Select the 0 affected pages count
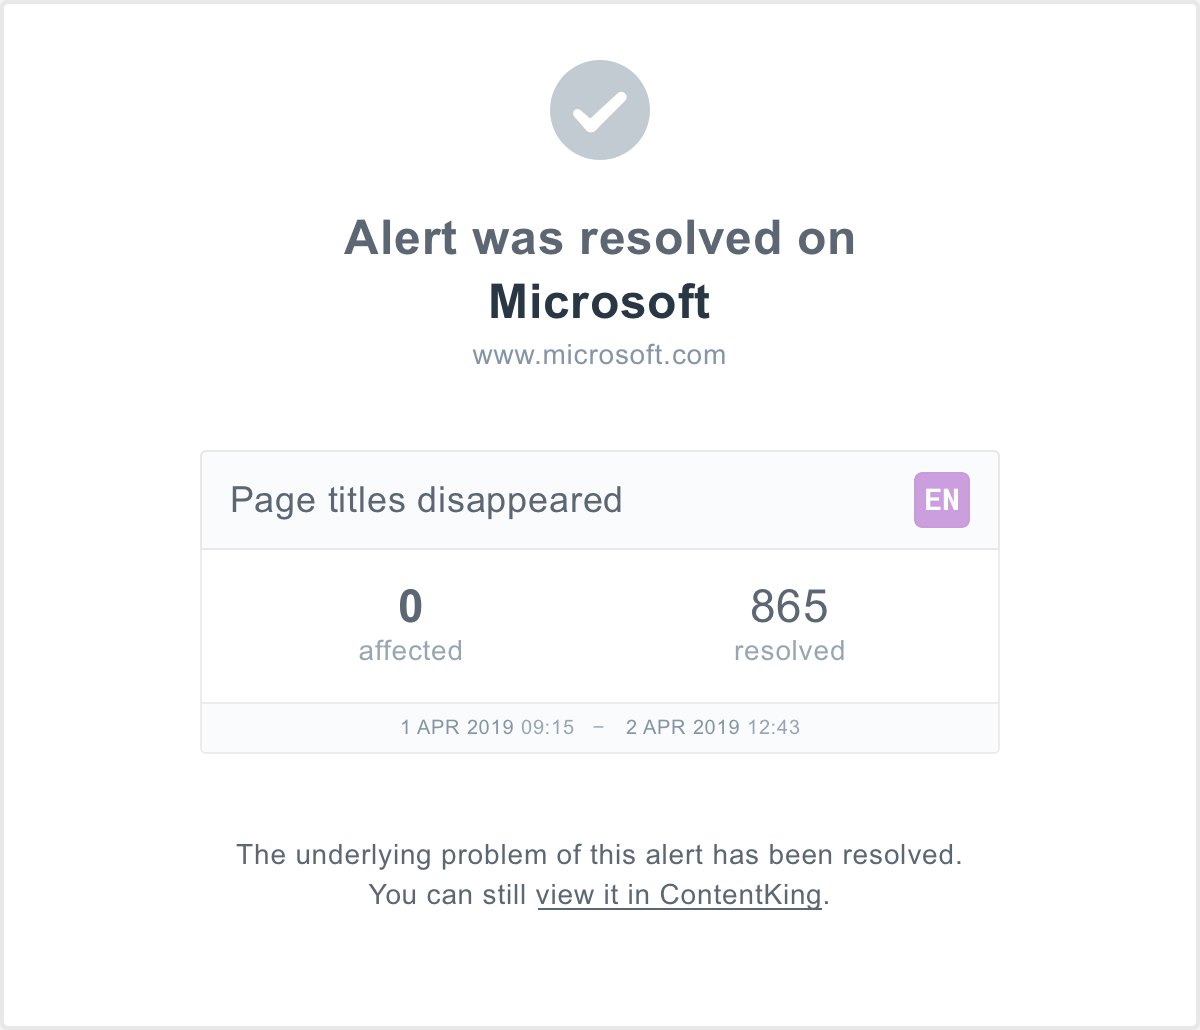Viewport: 1200px width, 1030px height. [x=410, y=606]
